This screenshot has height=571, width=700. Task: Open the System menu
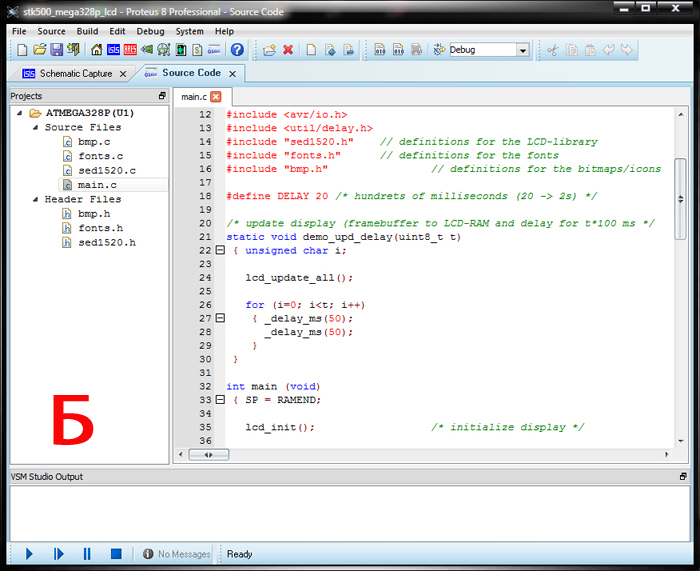[x=189, y=31]
